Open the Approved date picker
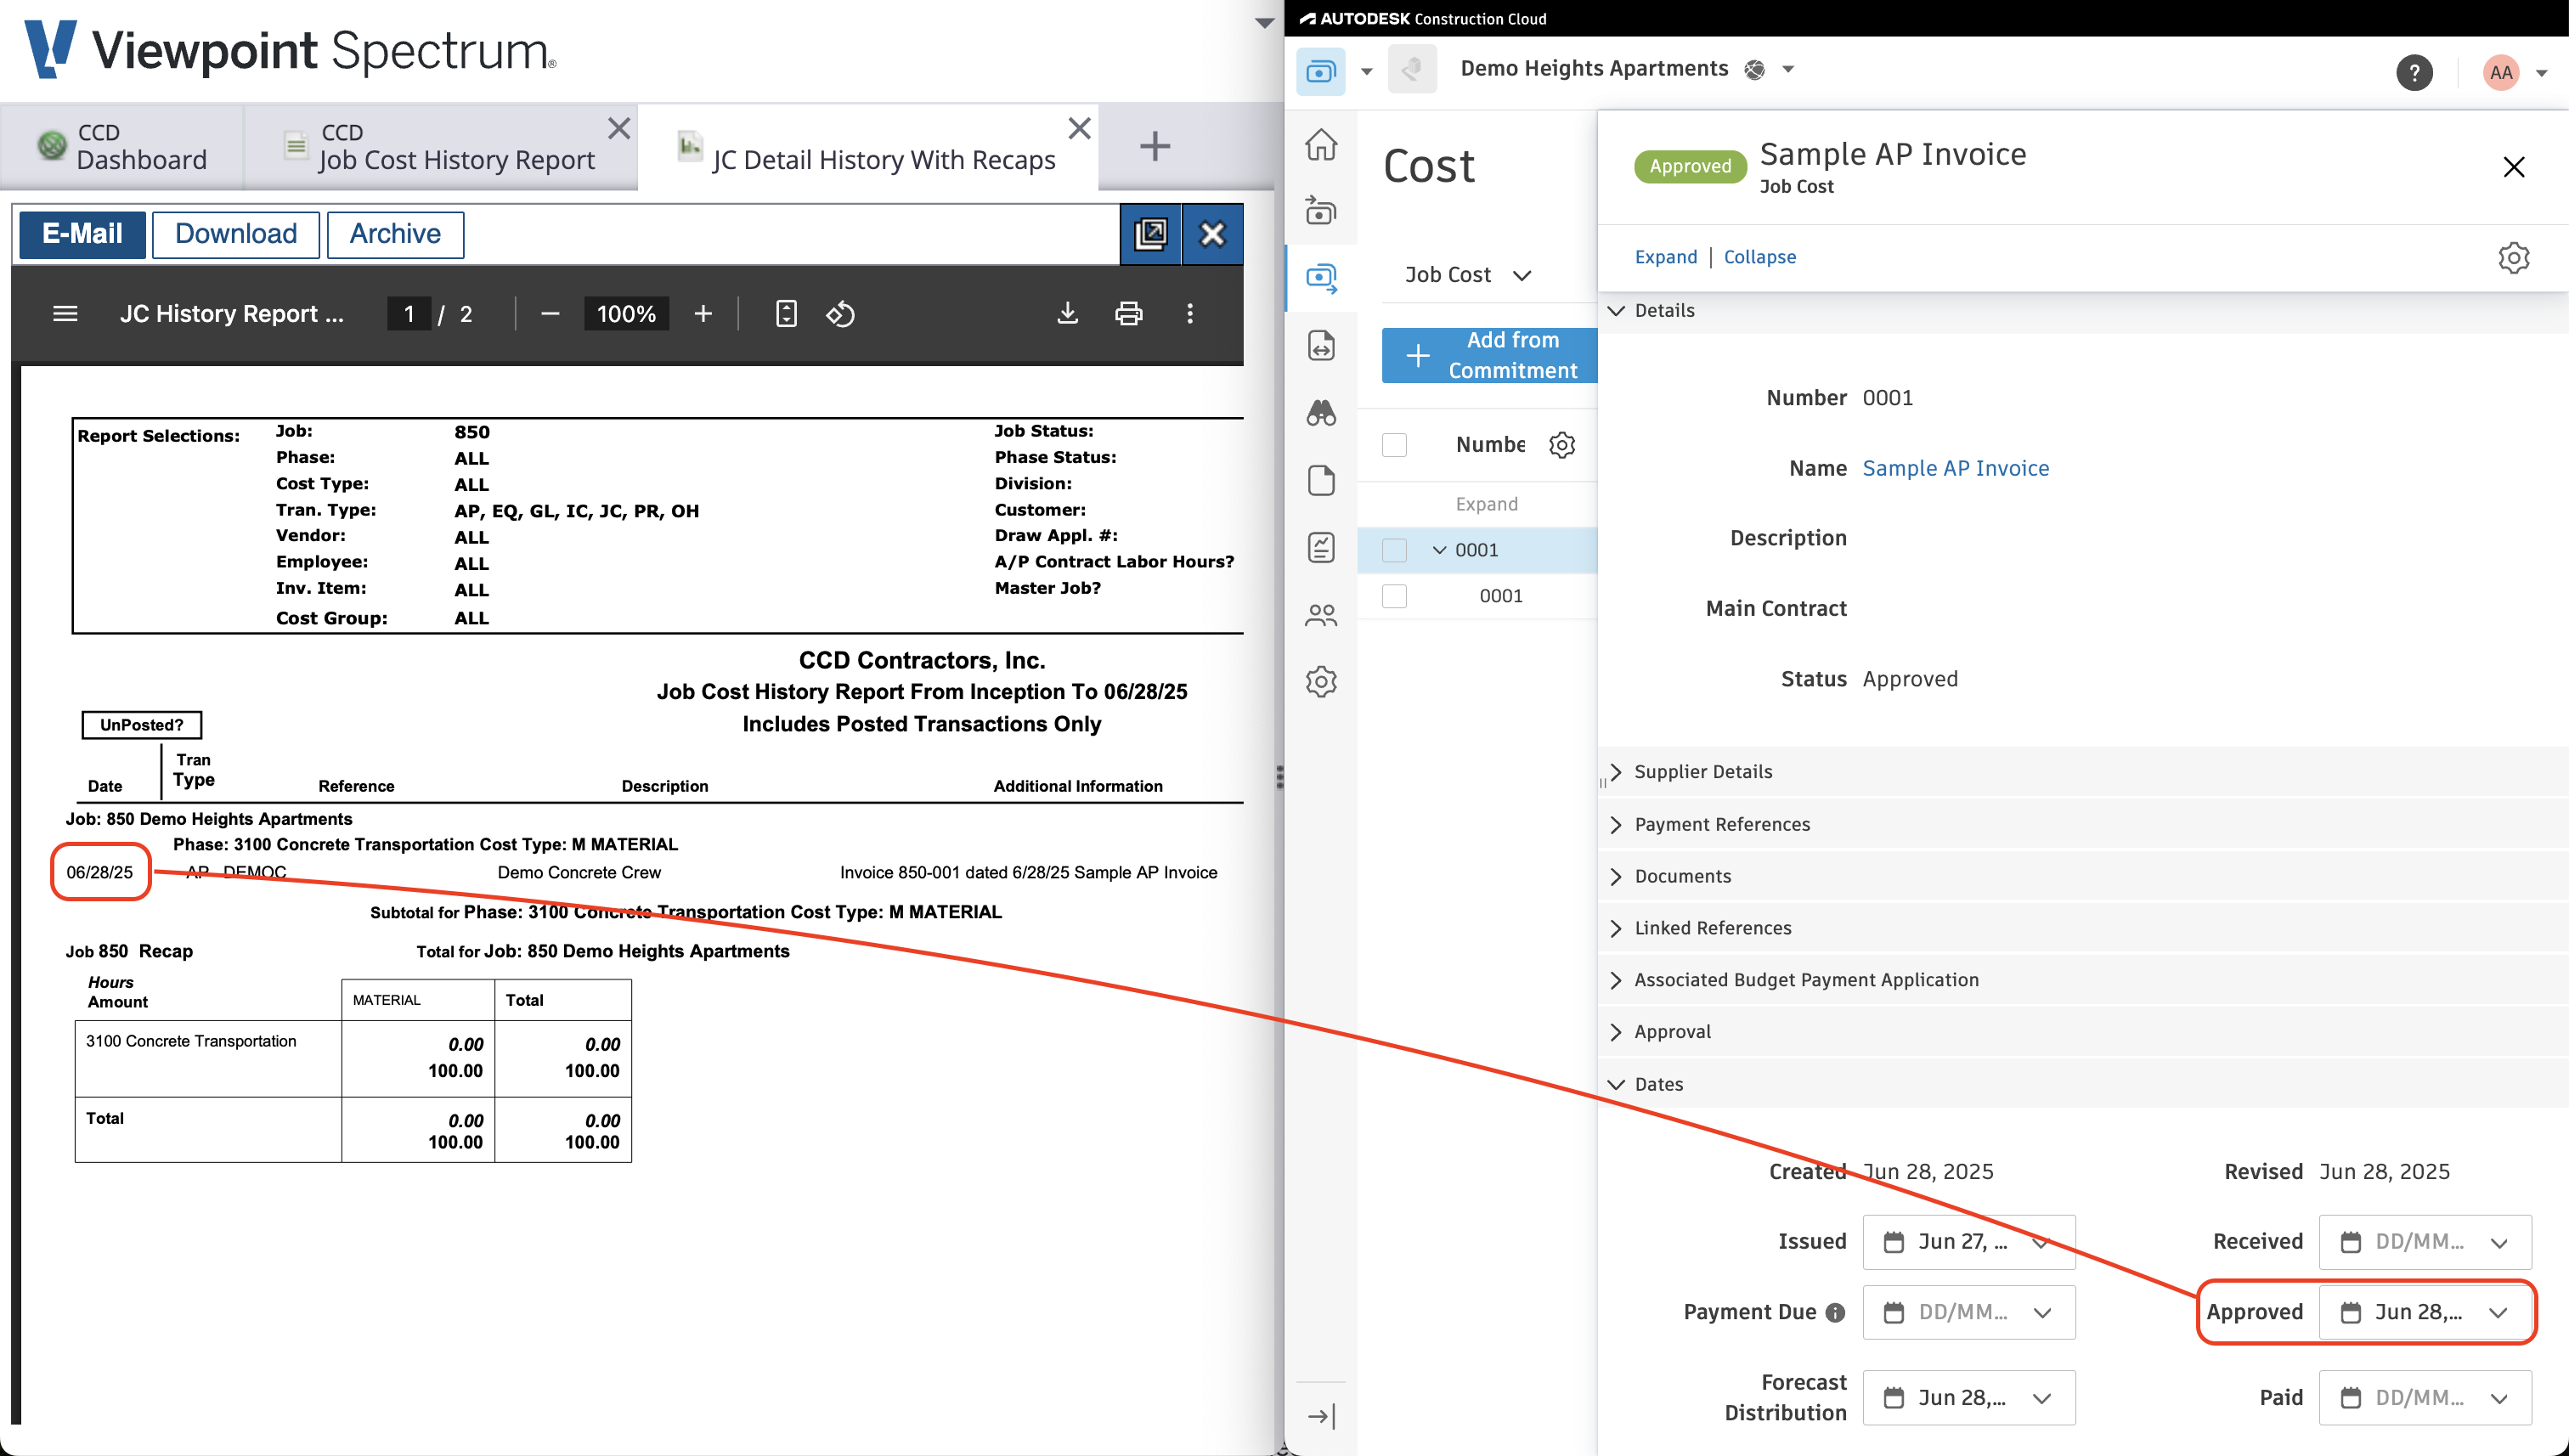2569x1456 pixels. pyautogui.click(x=2425, y=1313)
